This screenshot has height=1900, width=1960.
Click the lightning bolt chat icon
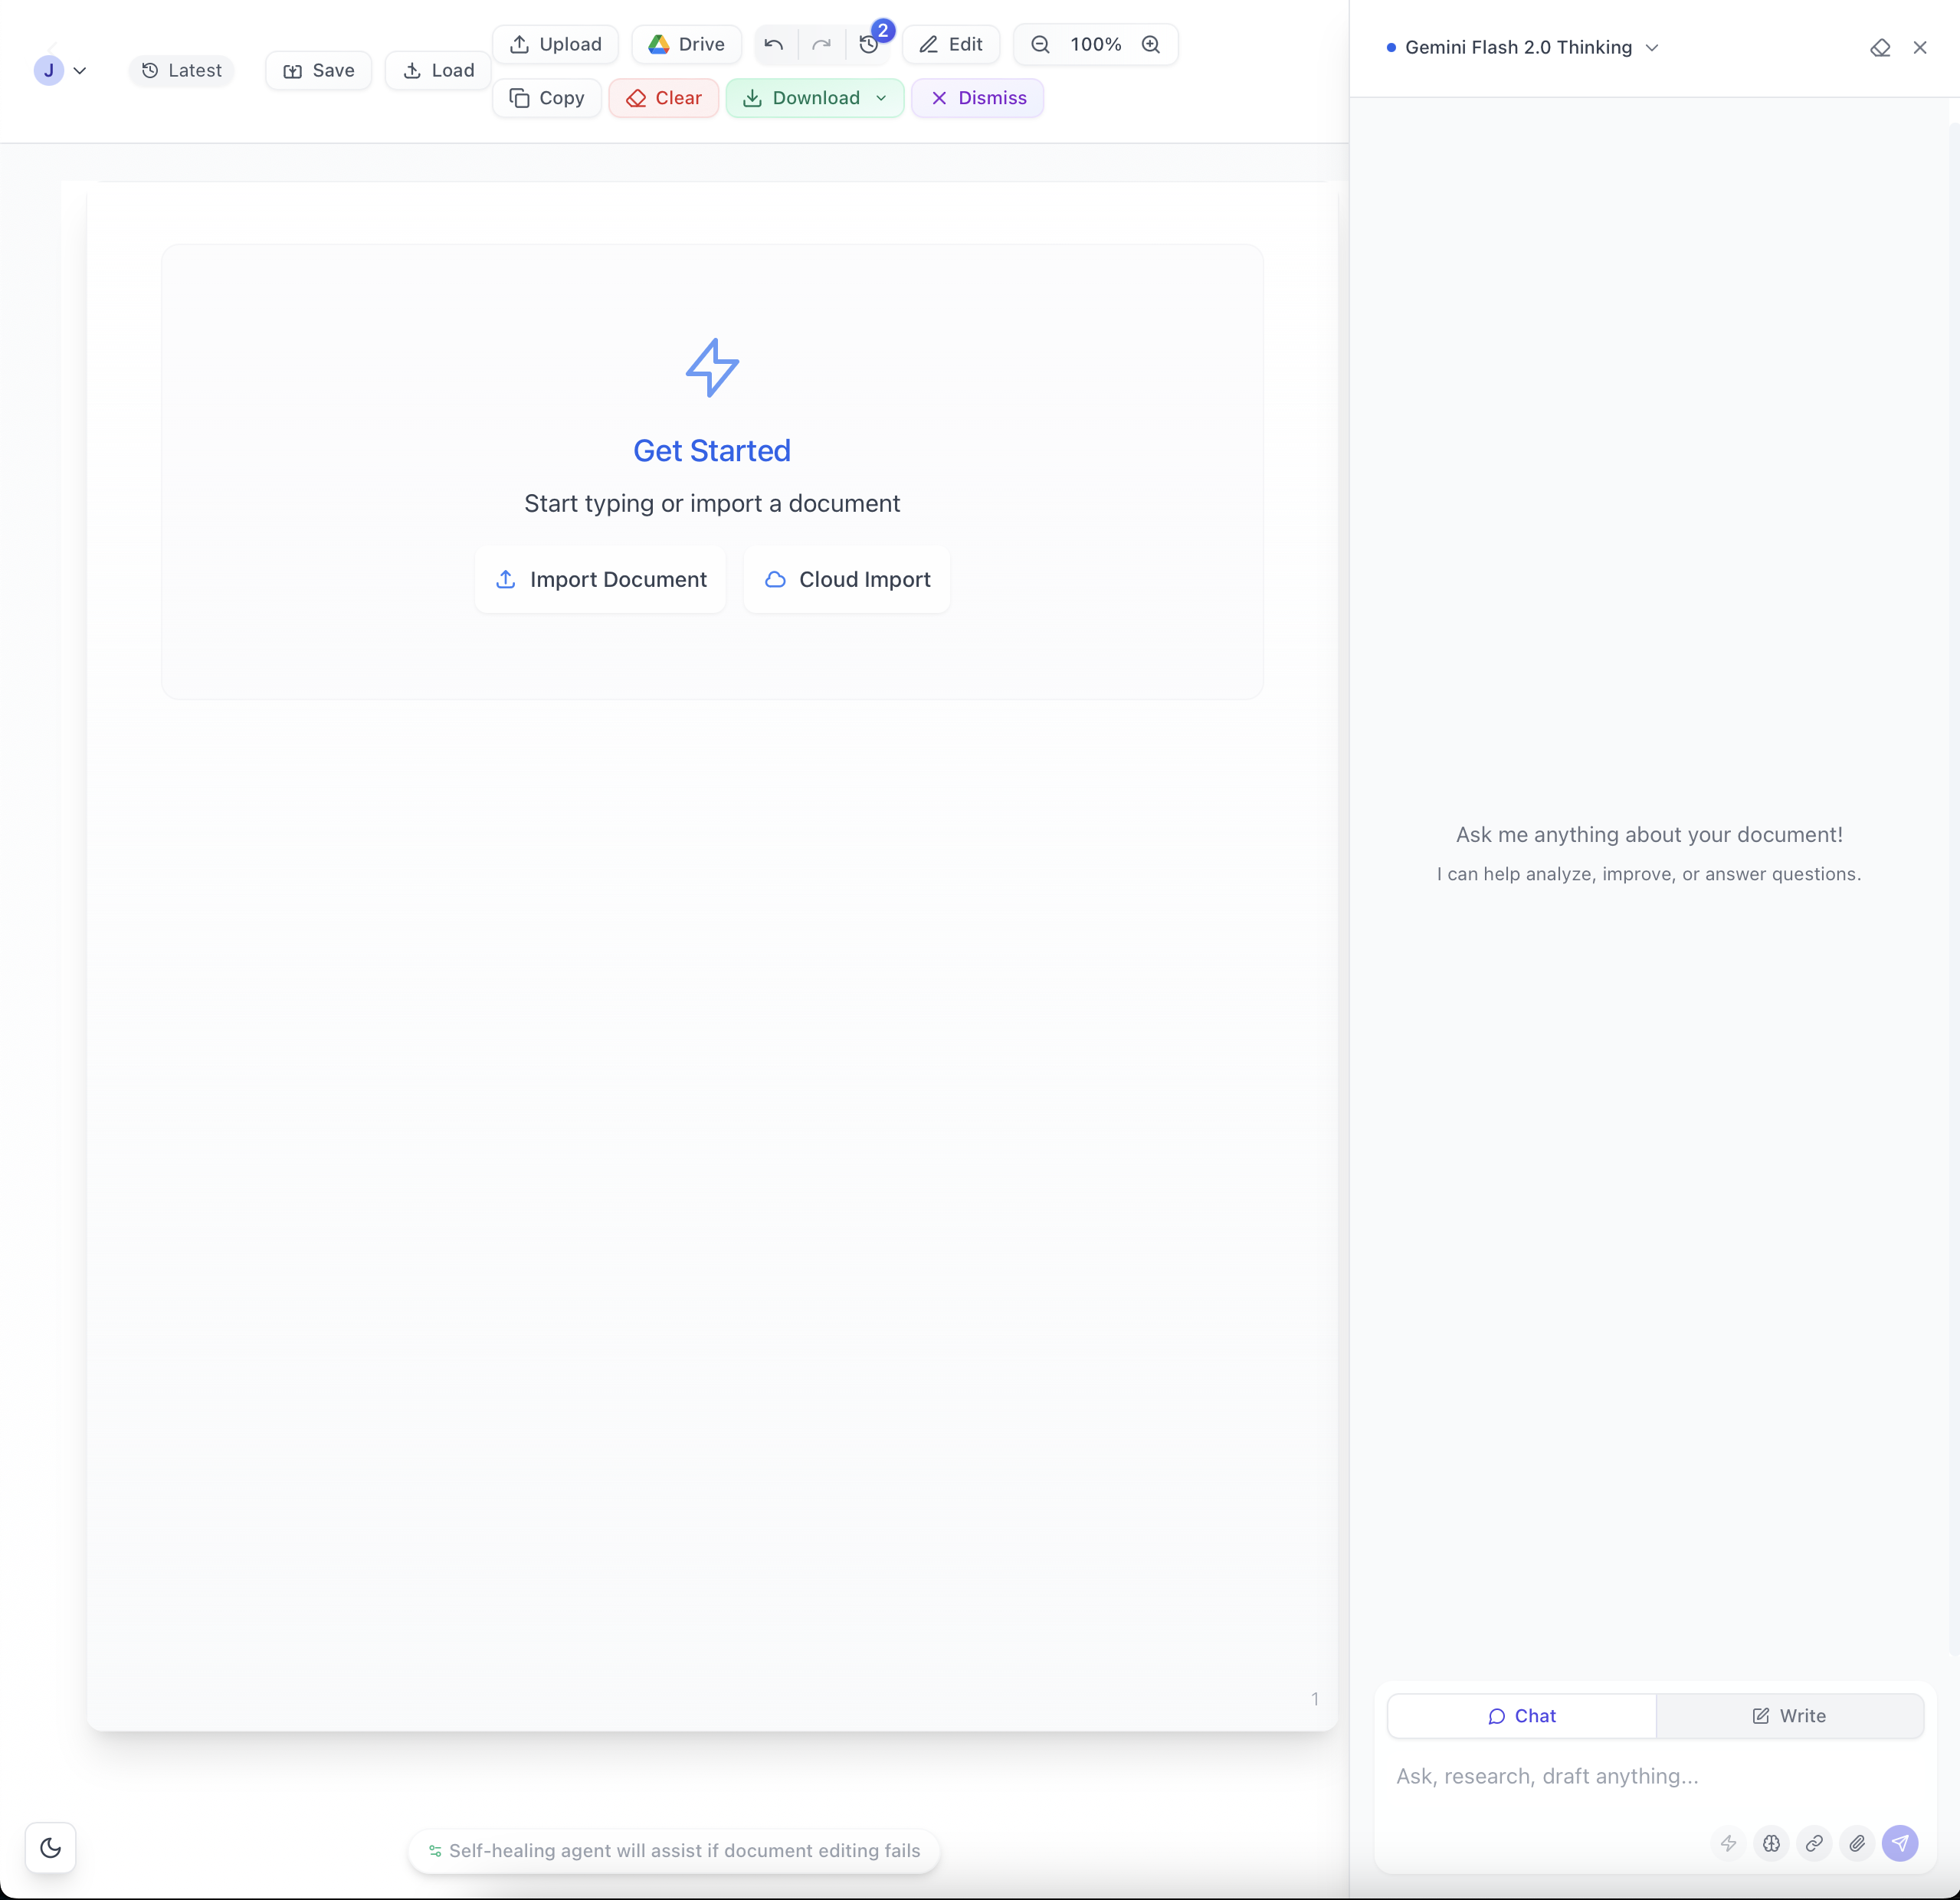1728,1843
